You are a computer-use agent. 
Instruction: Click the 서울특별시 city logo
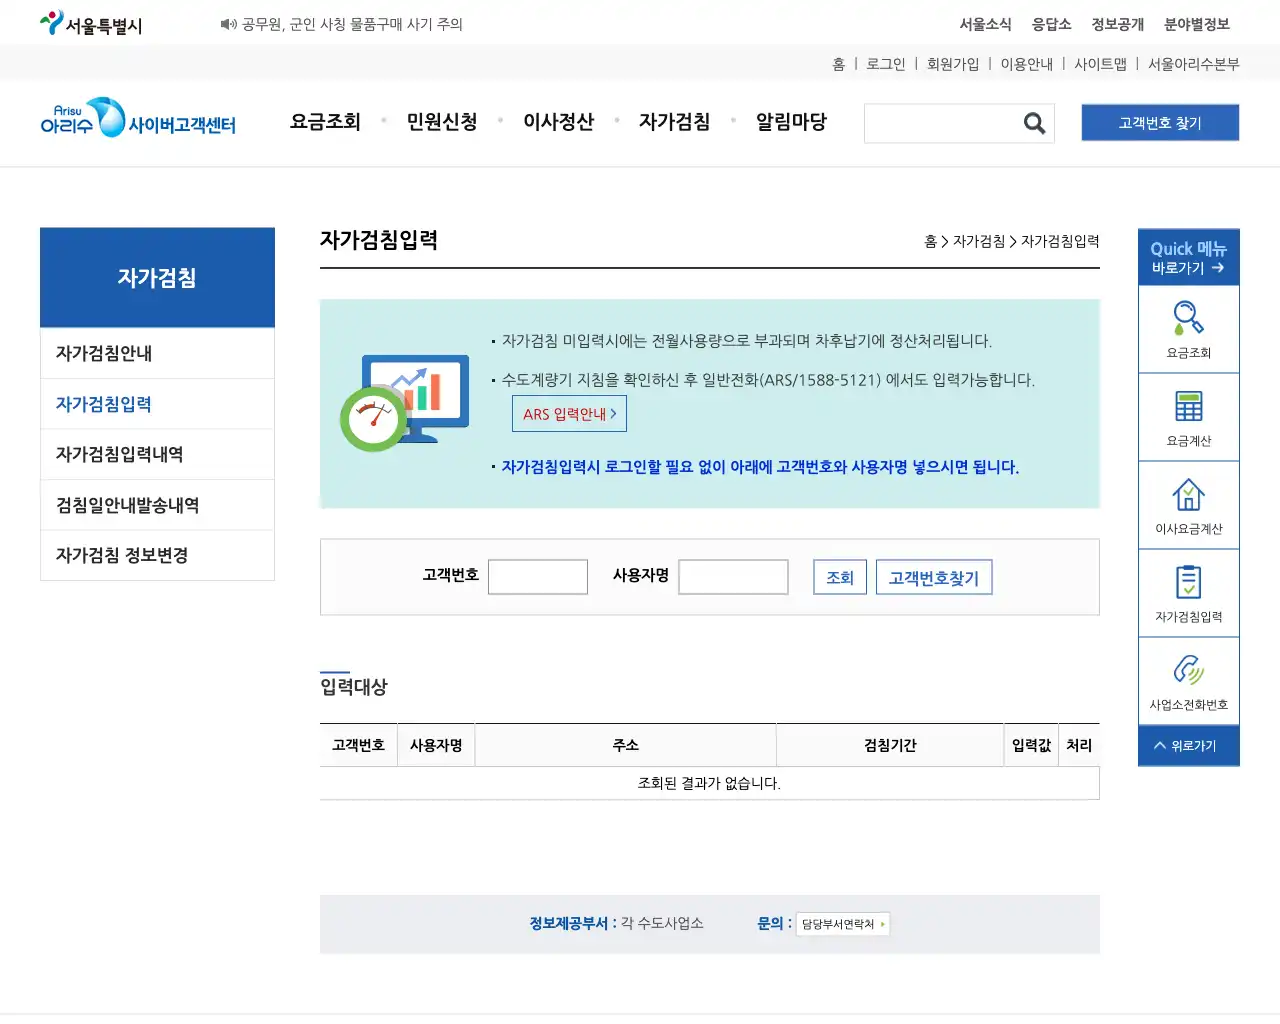tap(90, 21)
